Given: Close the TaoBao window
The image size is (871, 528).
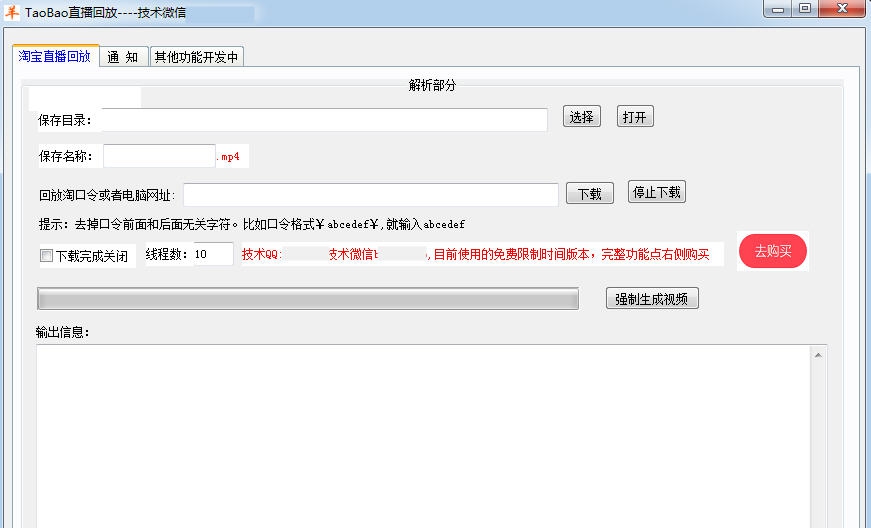Looking at the screenshot, I should coord(842,9).
